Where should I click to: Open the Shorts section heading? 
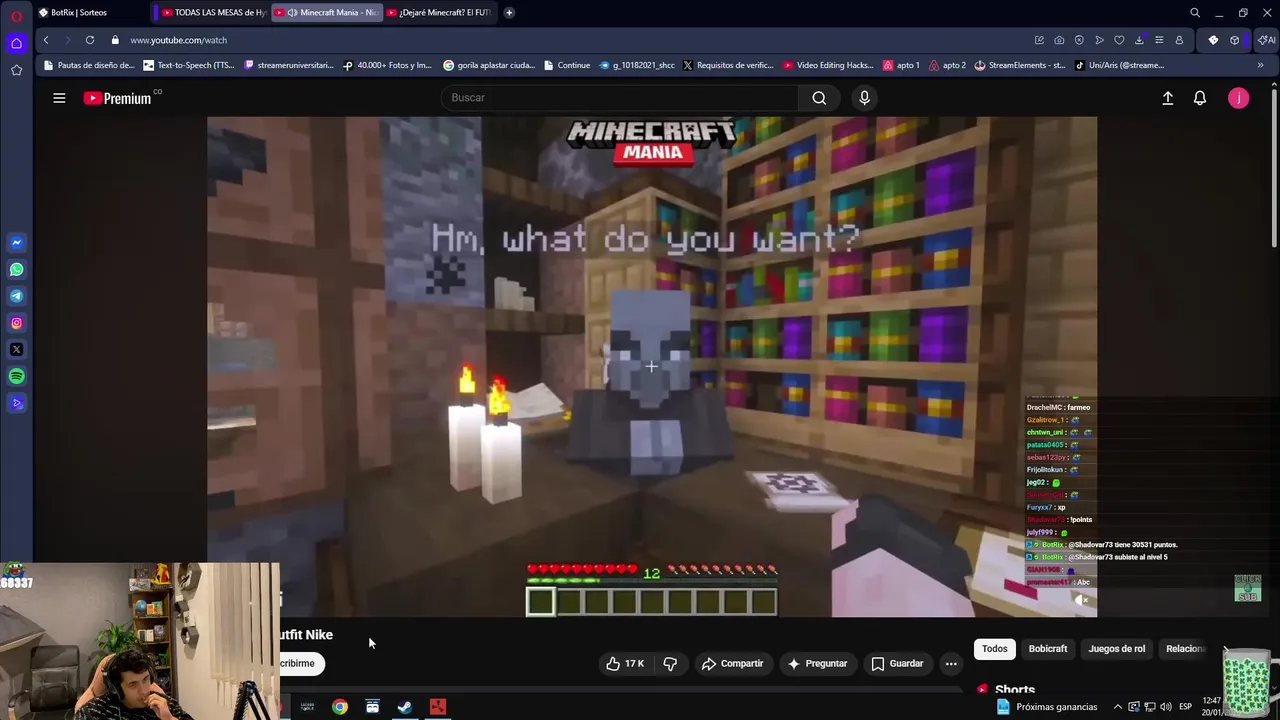click(1014, 690)
